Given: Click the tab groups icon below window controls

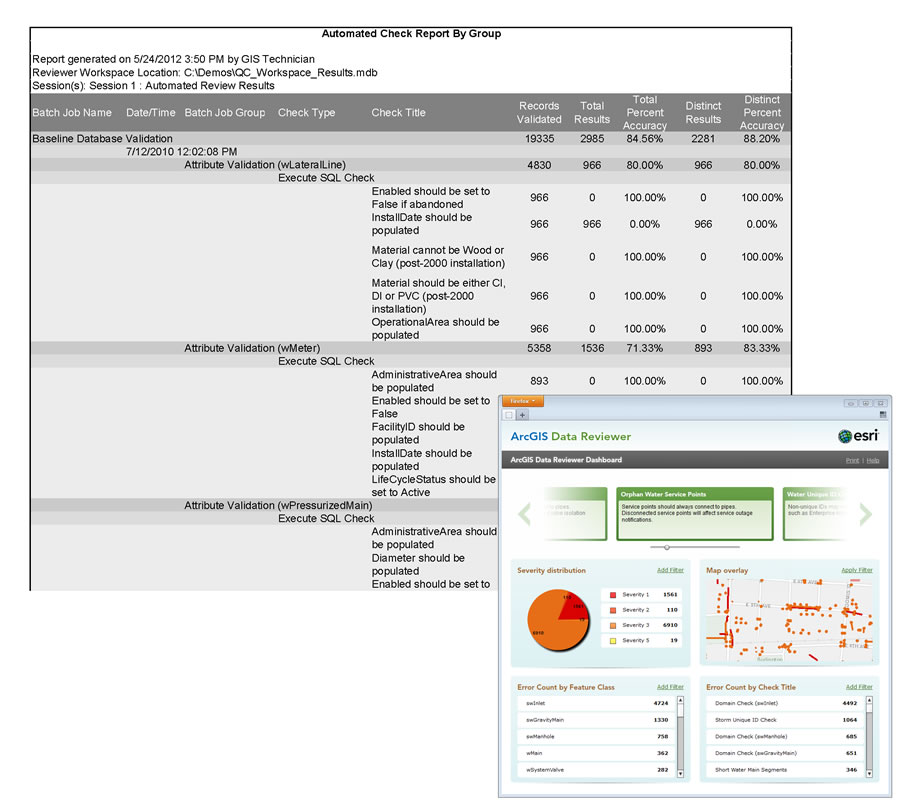Looking at the screenshot, I should pos(883,414).
